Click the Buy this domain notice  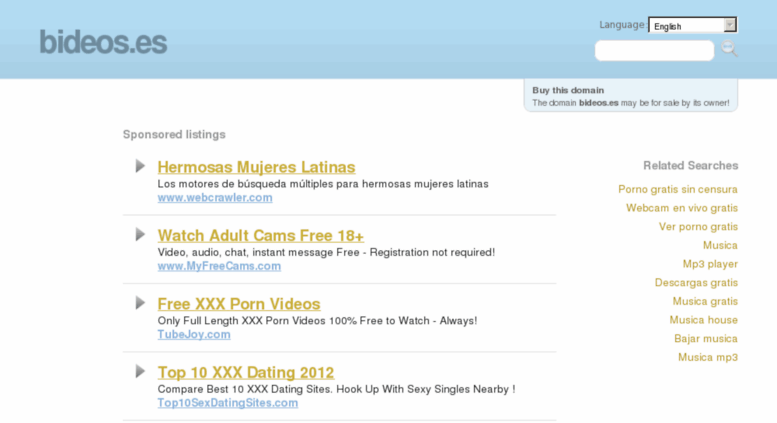click(631, 96)
